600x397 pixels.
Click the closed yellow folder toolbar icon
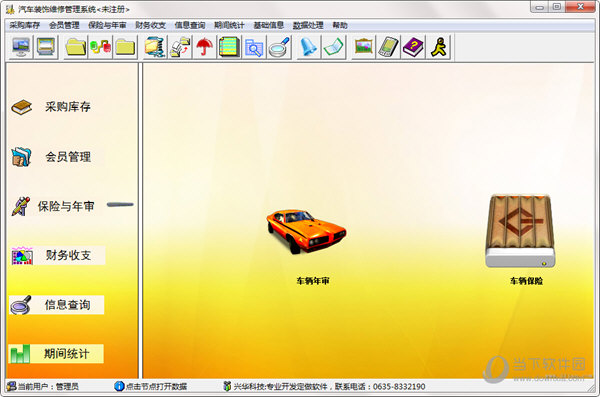pos(125,47)
